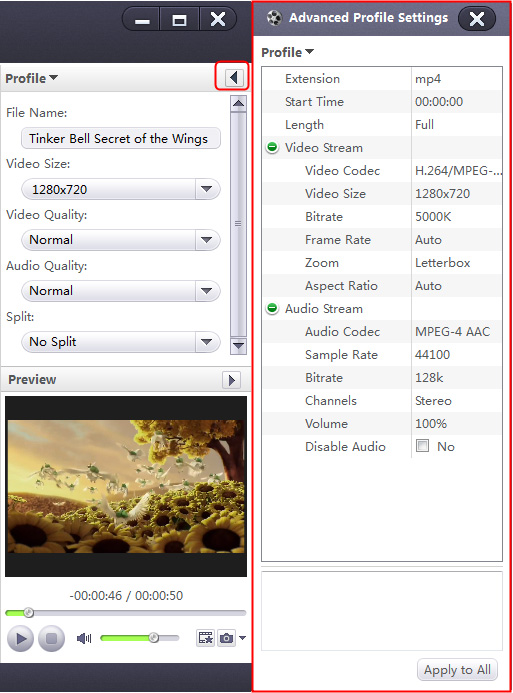Collapse the advanced panel with left arrow button
Viewport: 513px width, 693px height.
coord(233,78)
